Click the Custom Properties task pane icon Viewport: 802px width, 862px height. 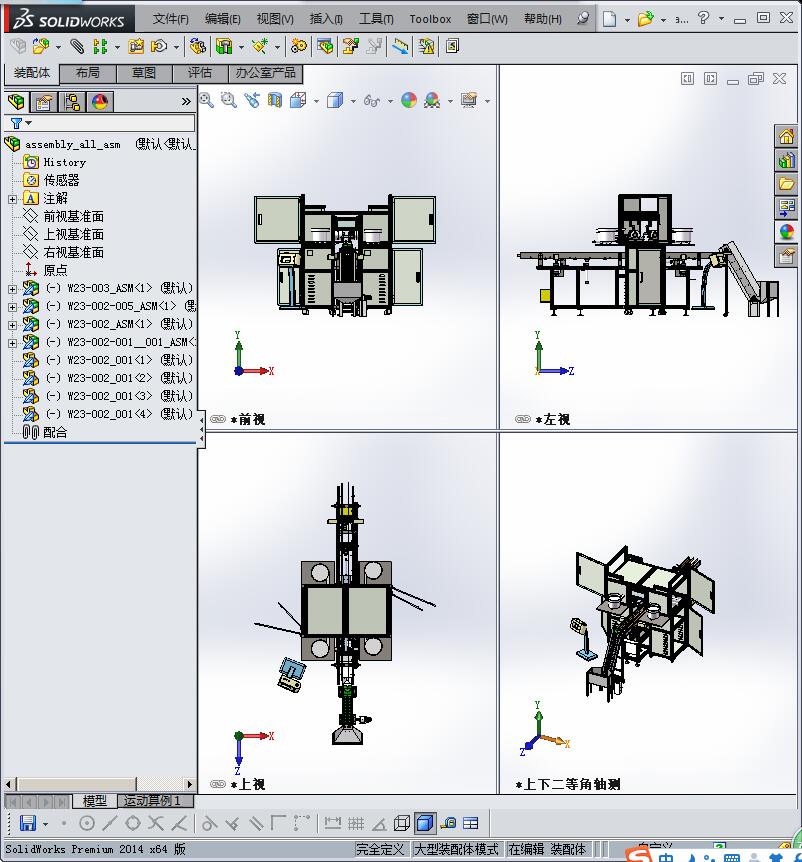787,256
